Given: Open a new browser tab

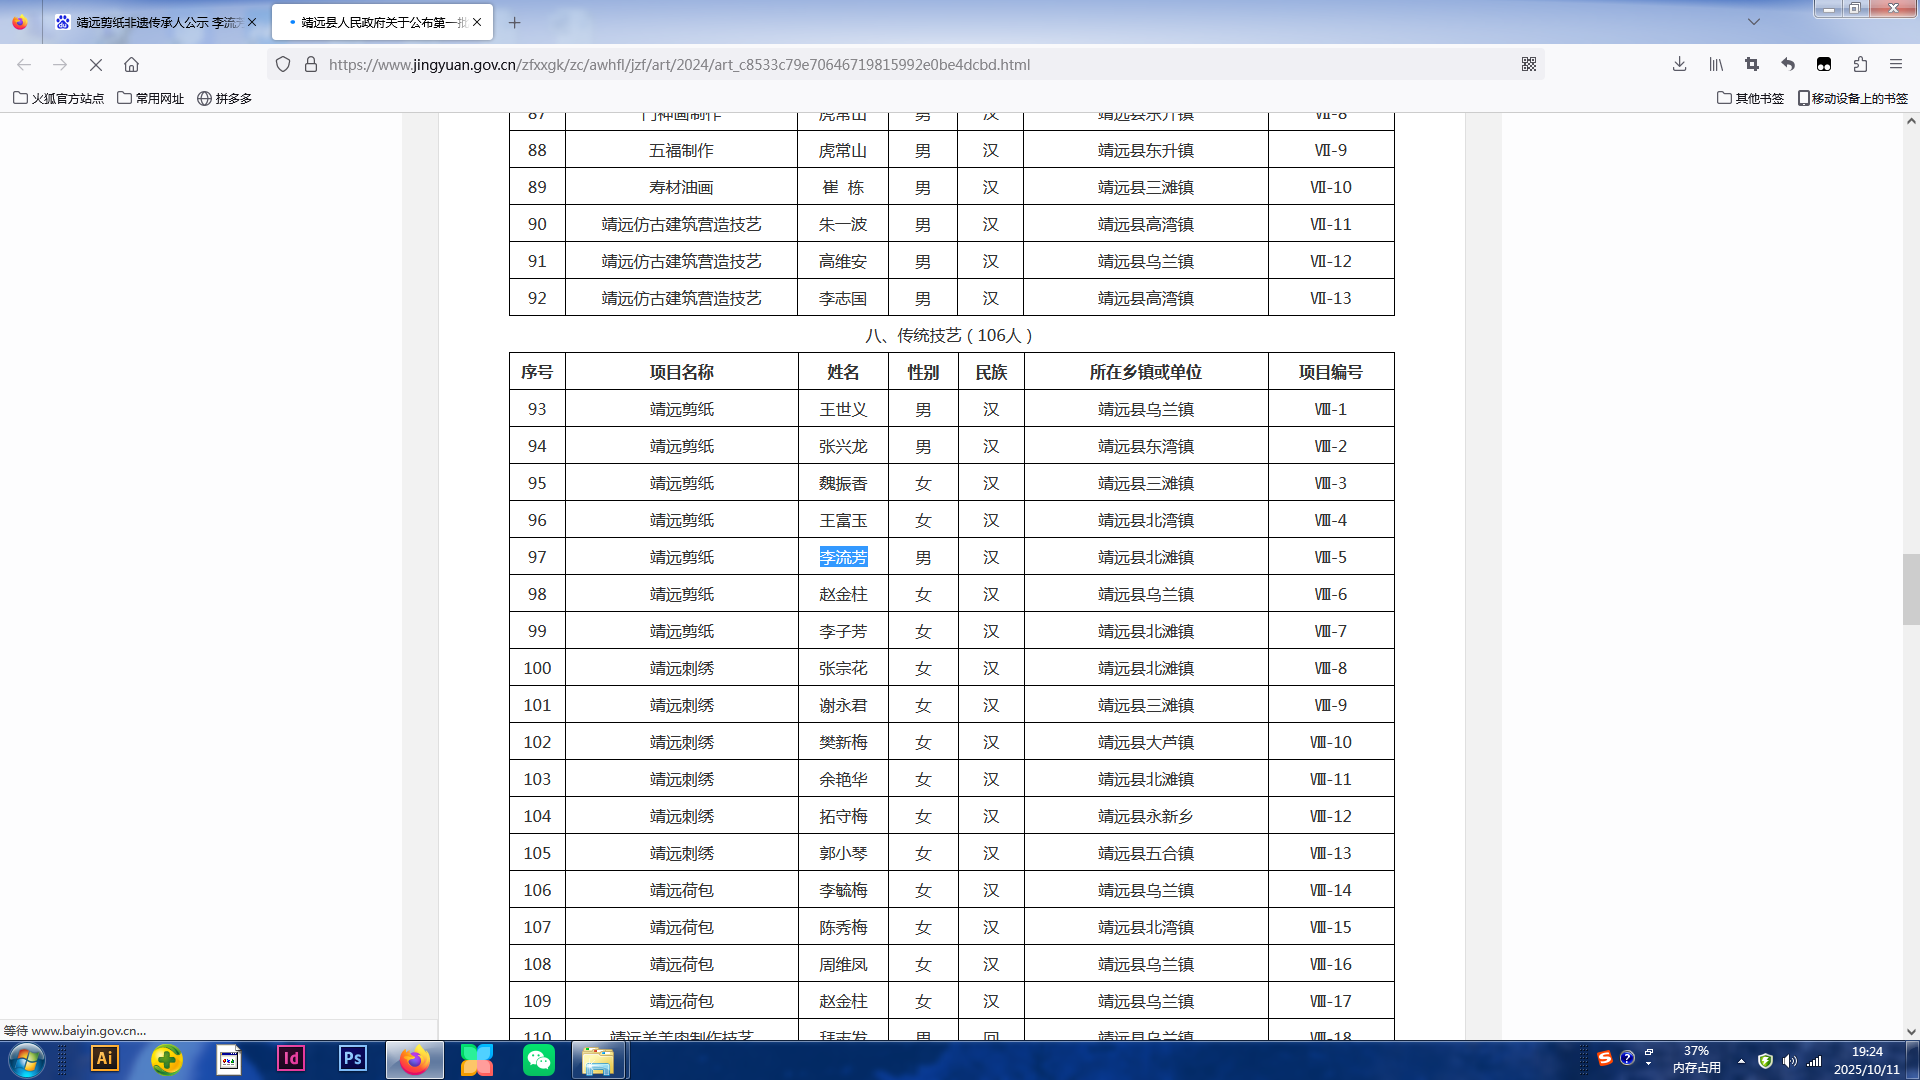Looking at the screenshot, I should click(x=514, y=22).
